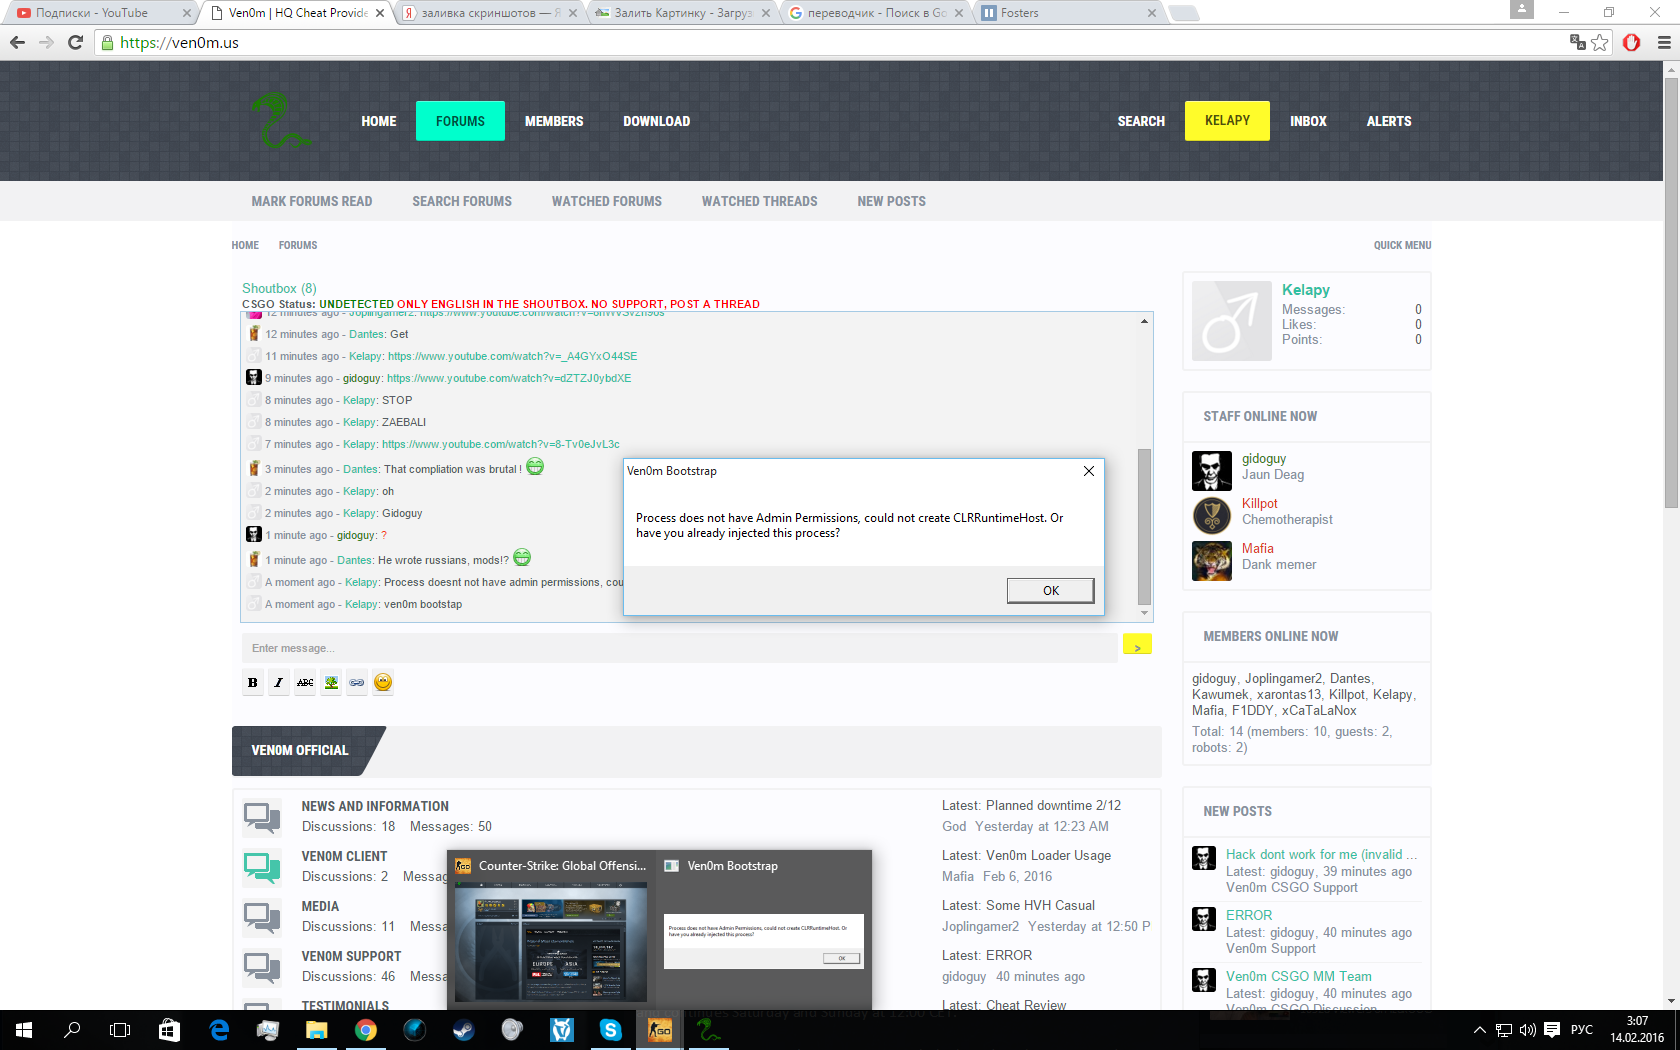The height and width of the screenshot is (1050, 1680).
Task: Close the Ven0m Bootstrap dialog with the X
Action: click(x=1089, y=471)
